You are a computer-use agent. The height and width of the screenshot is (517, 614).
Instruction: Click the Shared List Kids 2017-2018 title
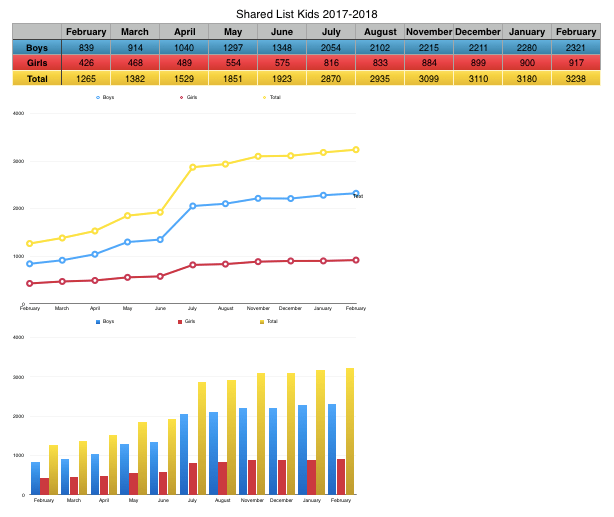pos(306,14)
